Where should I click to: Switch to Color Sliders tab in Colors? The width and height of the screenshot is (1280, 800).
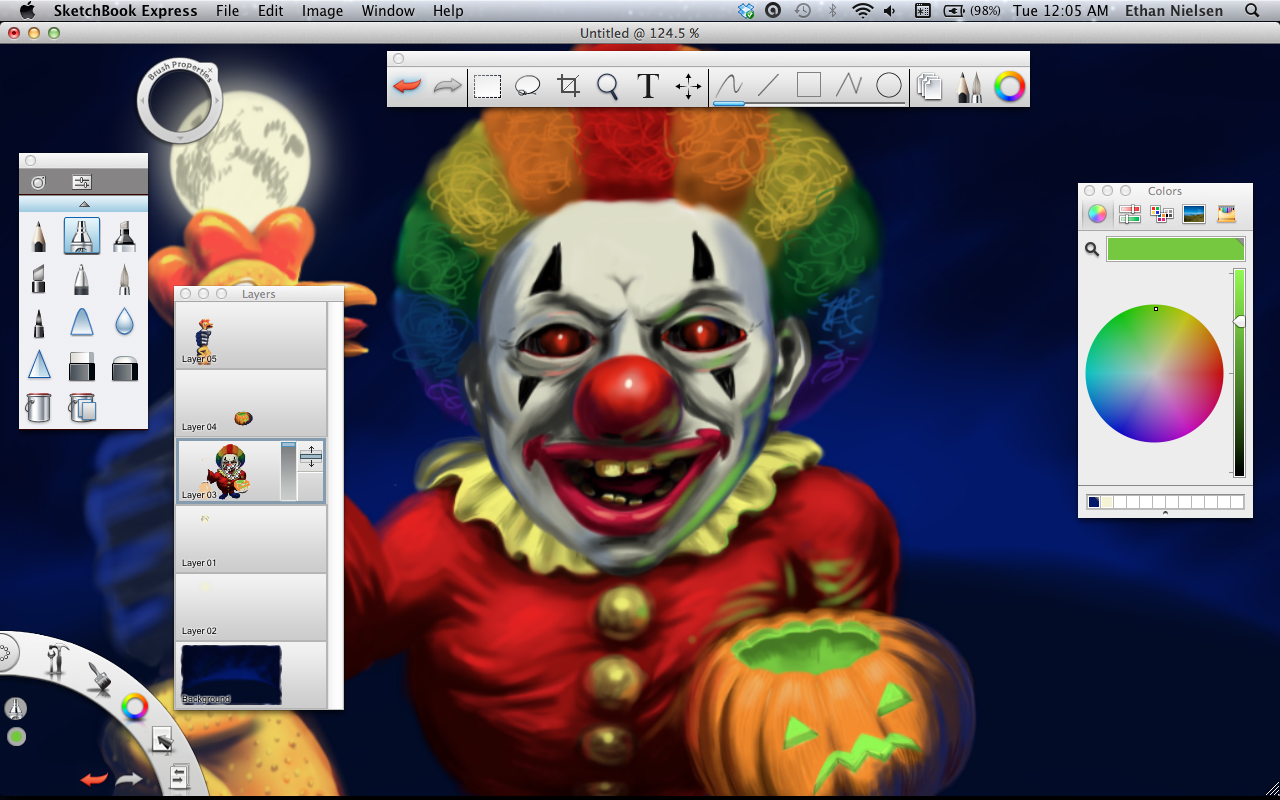click(x=1129, y=214)
